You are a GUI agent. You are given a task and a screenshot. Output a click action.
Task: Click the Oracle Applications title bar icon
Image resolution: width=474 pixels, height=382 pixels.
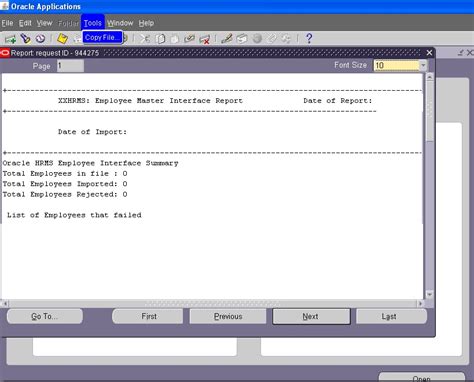click(x=4, y=6)
